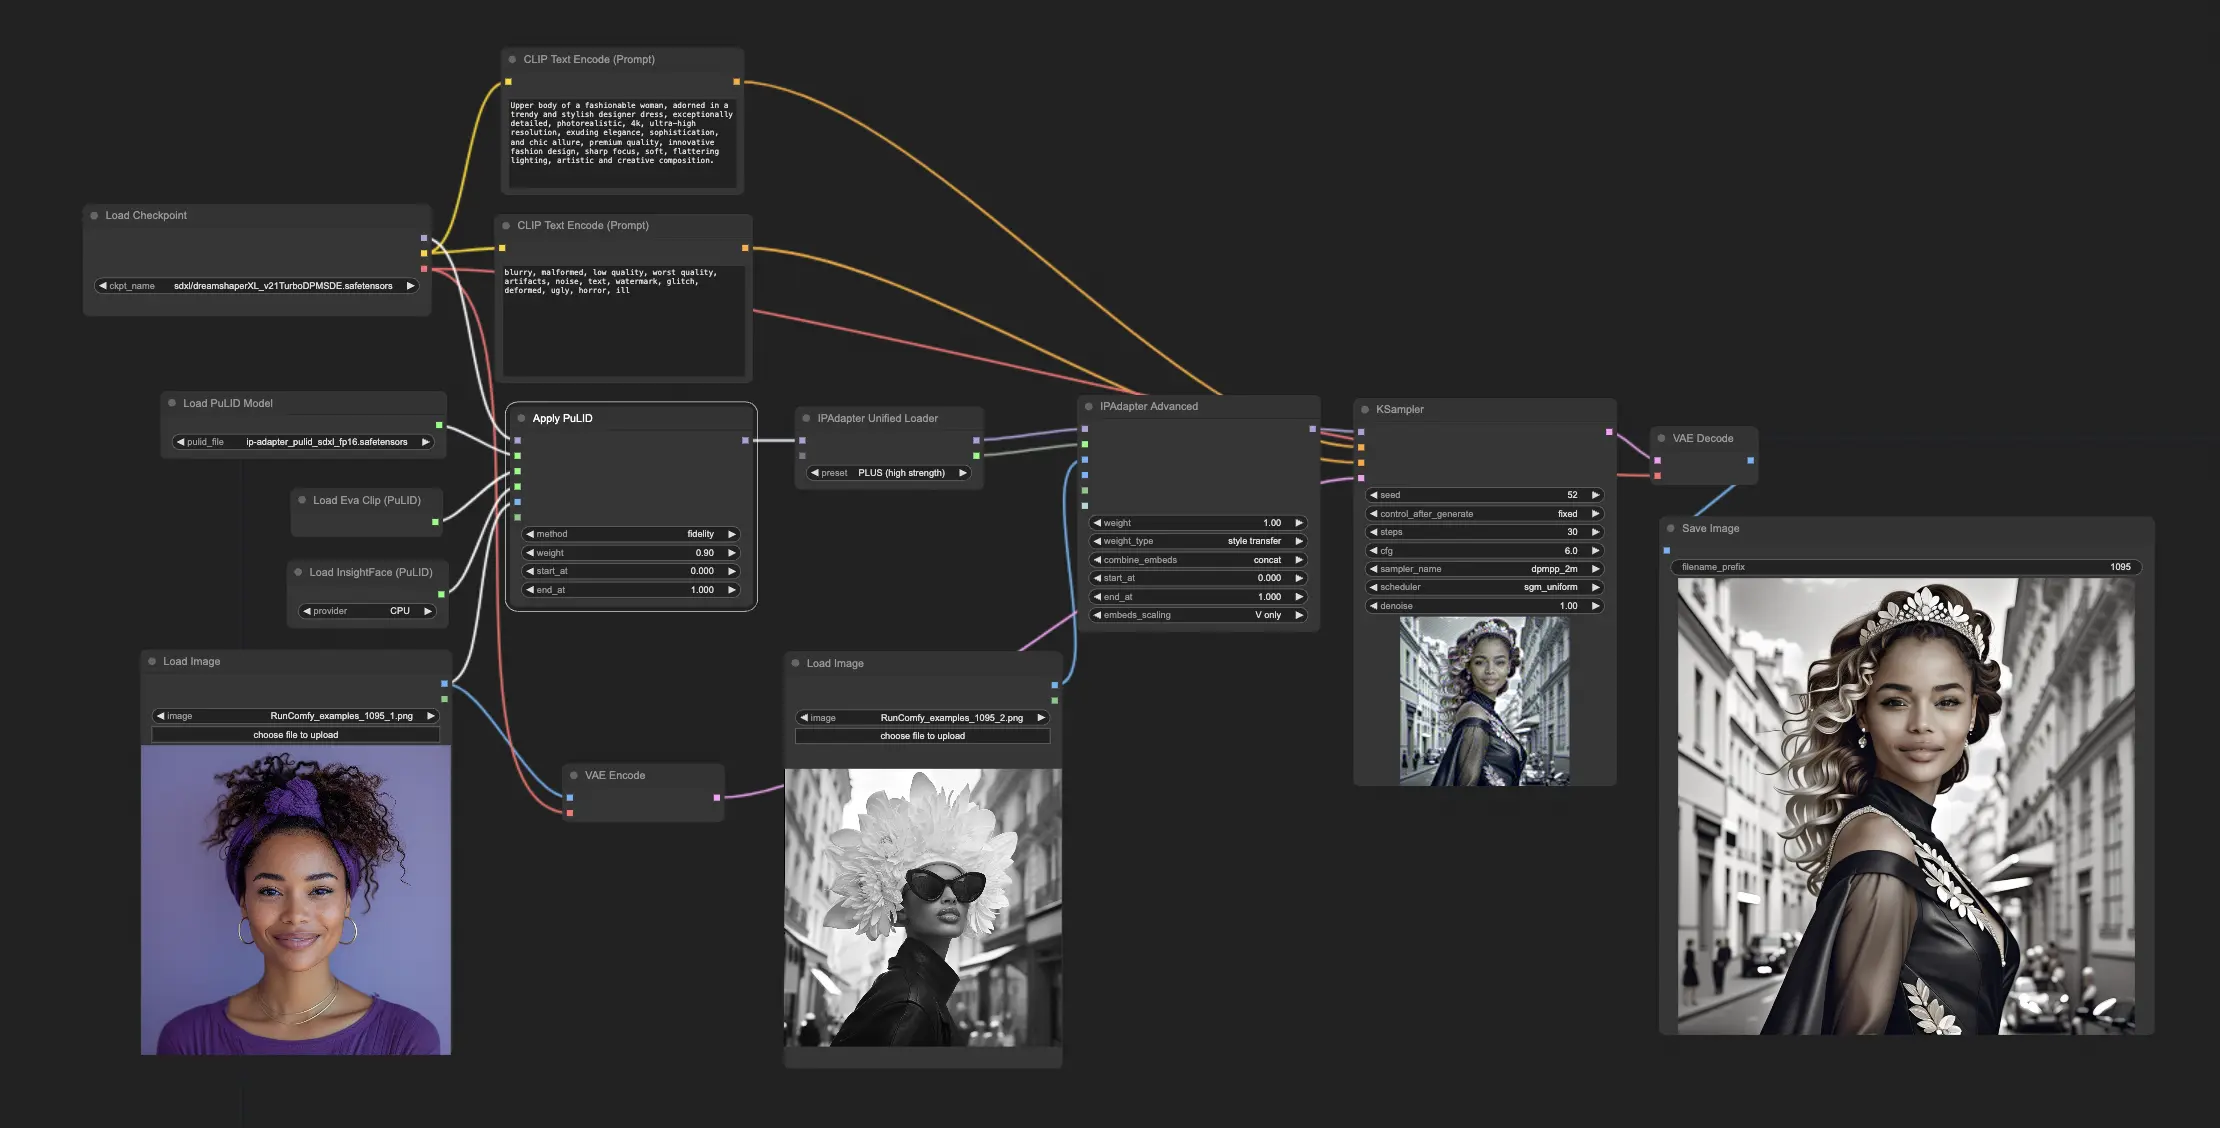
Task: Open the InsightFace provider CPU dropdown
Action: (368, 611)
